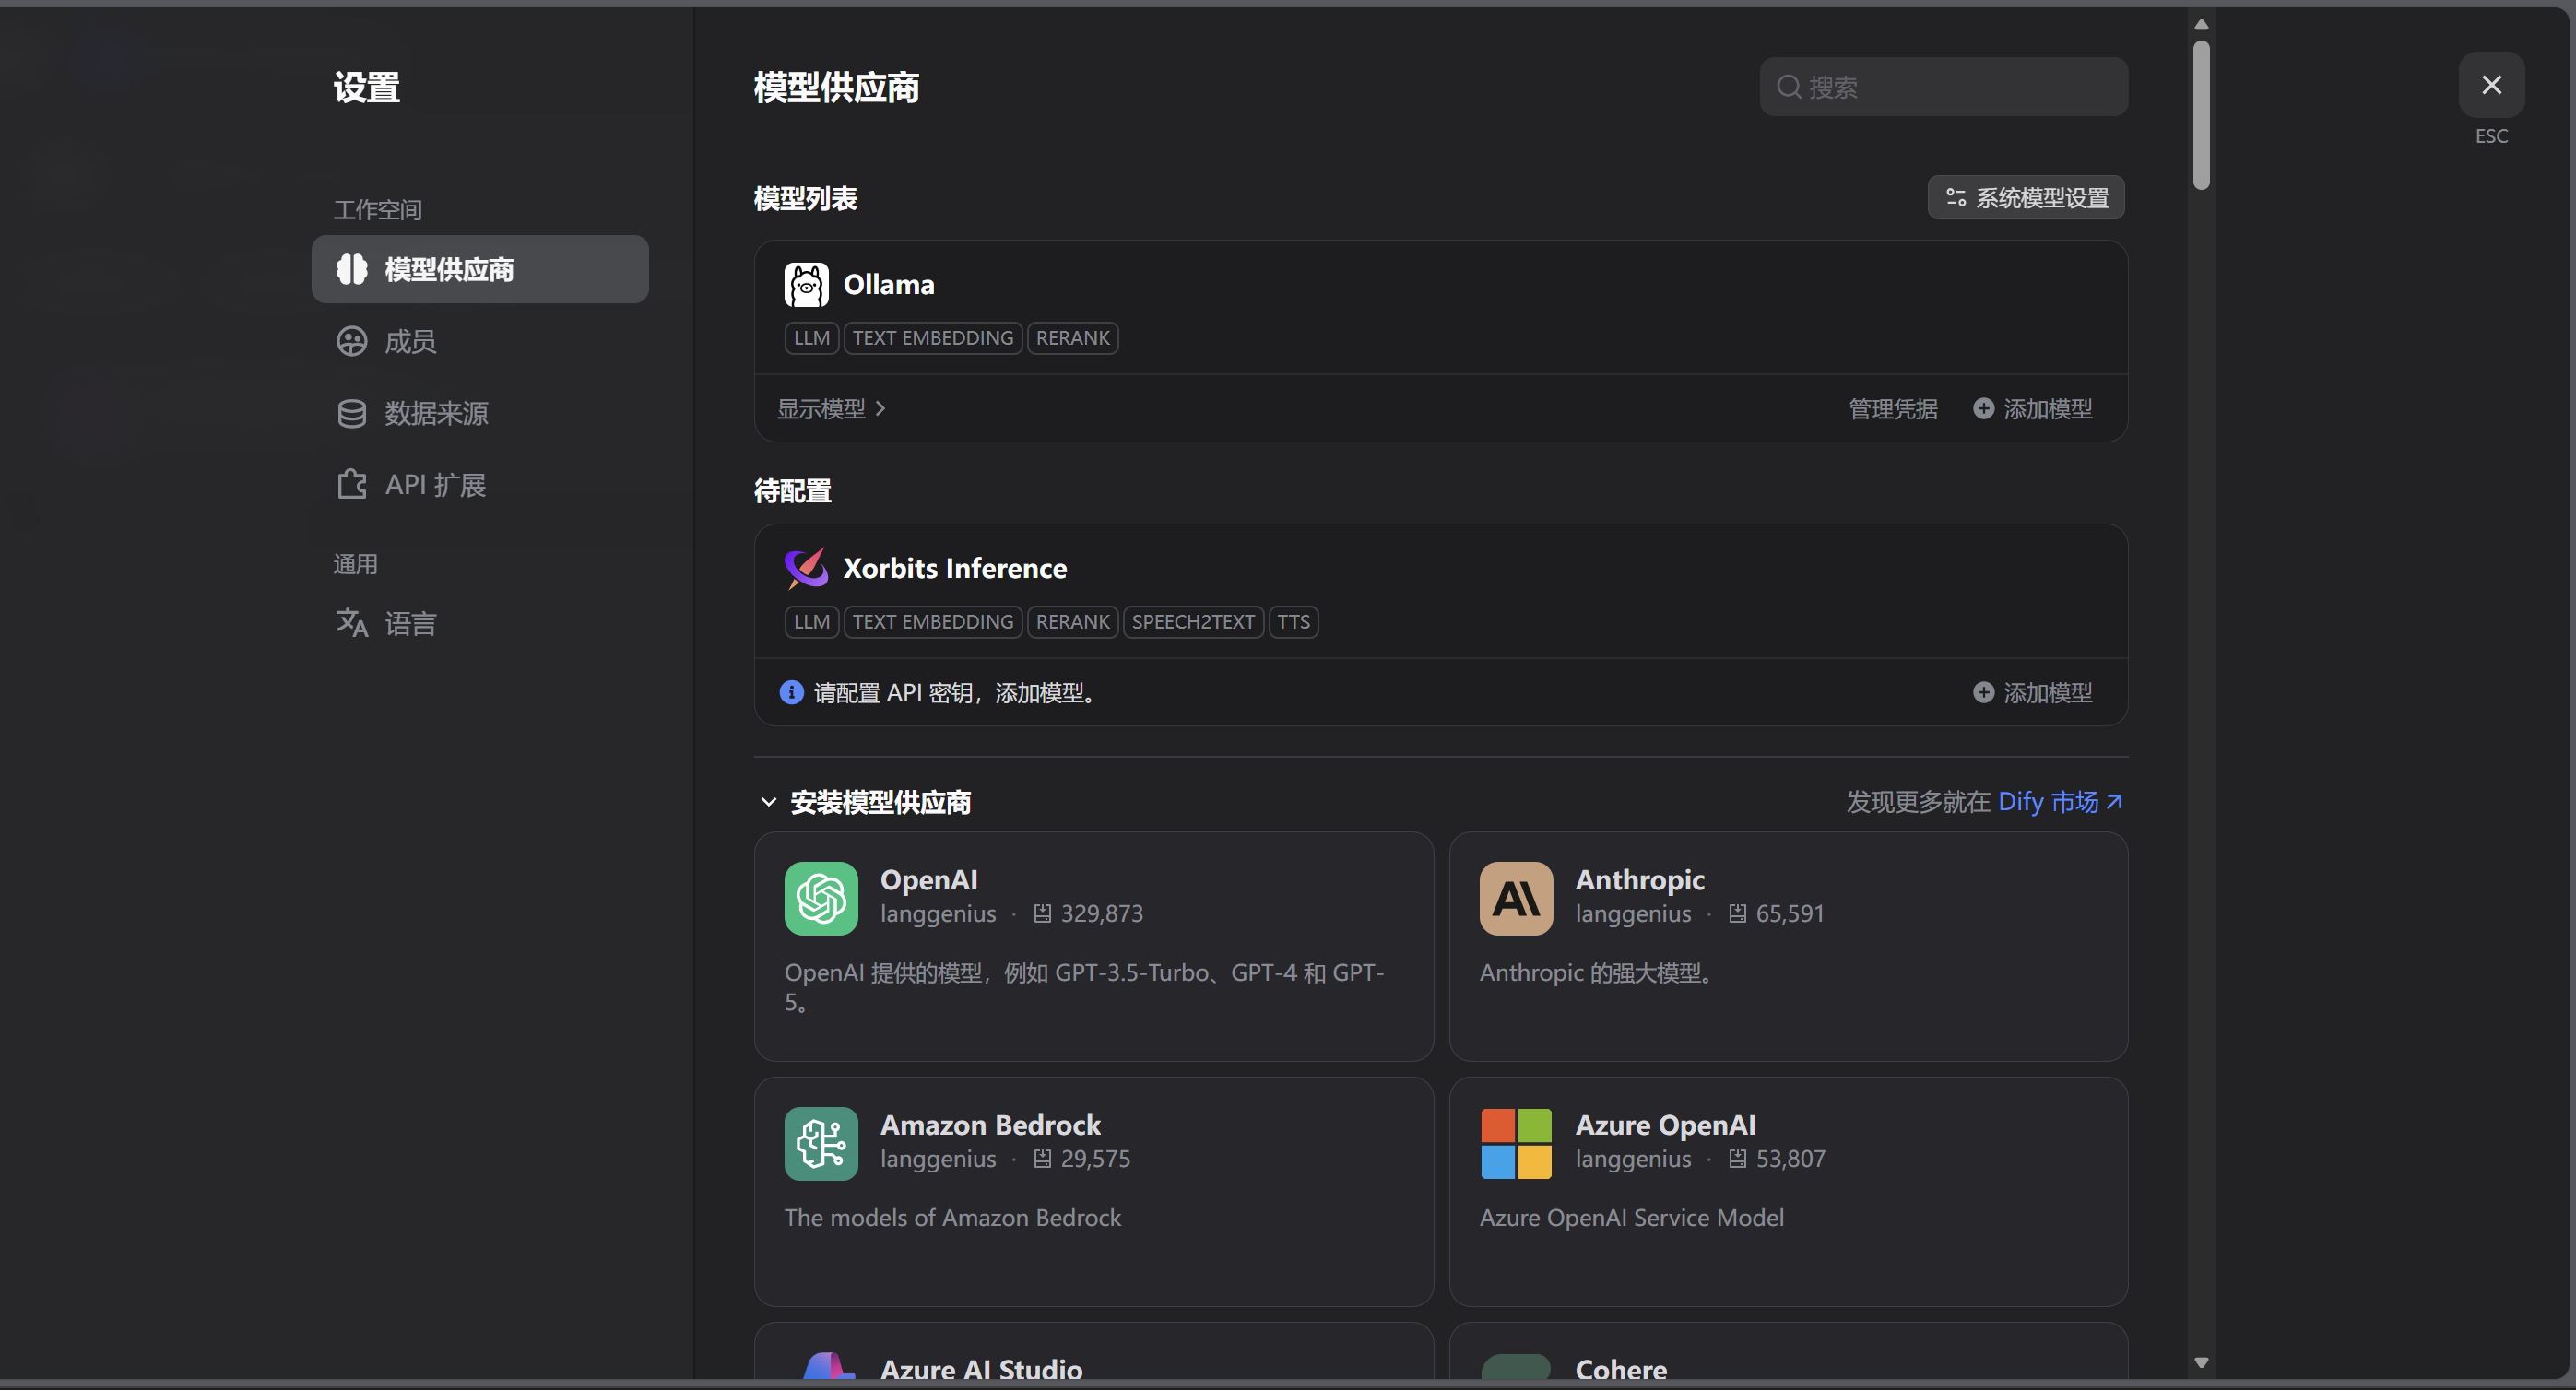Image resolution: width=2576 pixels, height=1390 pixels.
Task: Click the Amazon Bedrock provider icon
Action: tap(820, 1143)
